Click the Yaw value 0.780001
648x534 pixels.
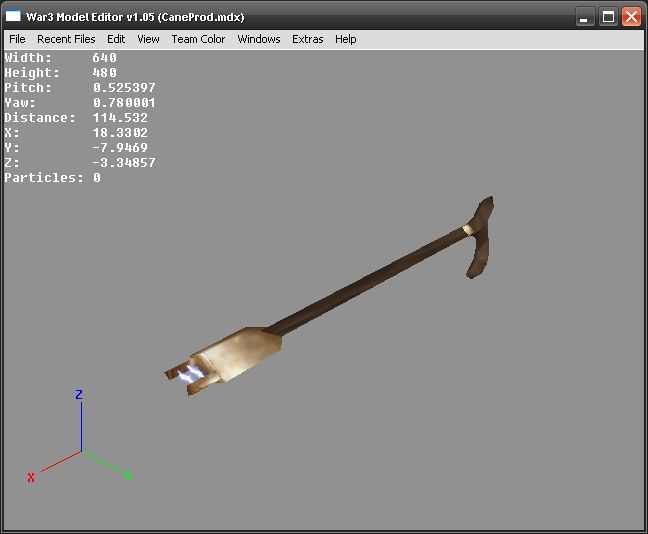point(124,103)
